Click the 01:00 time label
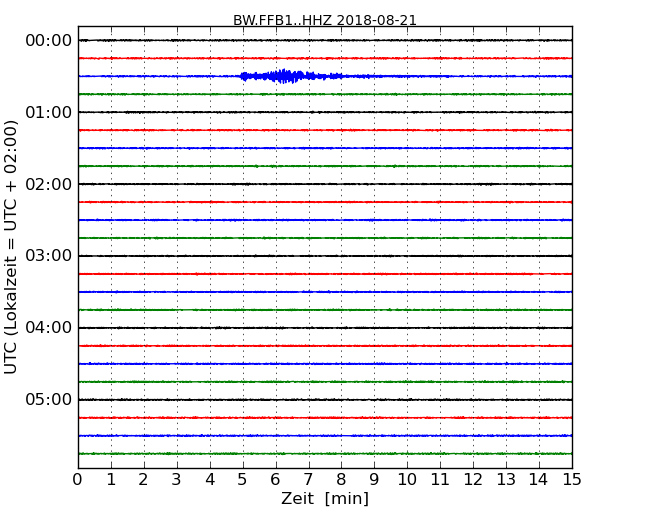This screenshot has width=650, height=520. click(49, 112)
